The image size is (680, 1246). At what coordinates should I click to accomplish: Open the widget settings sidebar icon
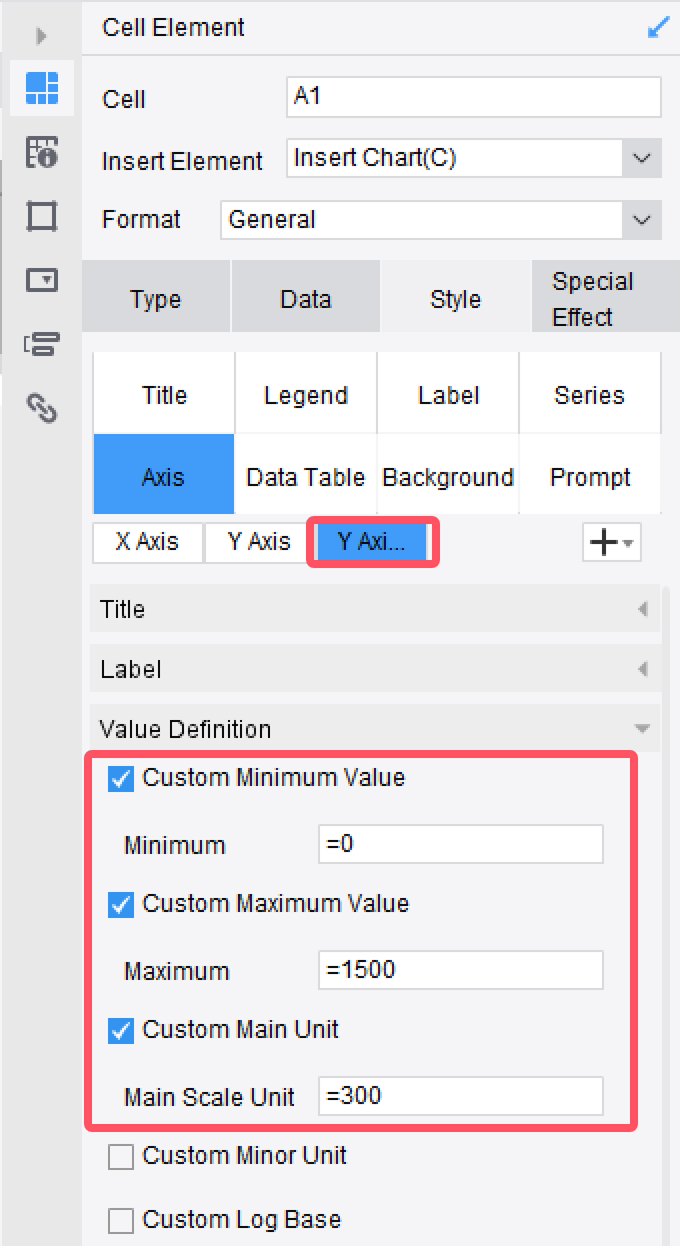pos(42,280)
